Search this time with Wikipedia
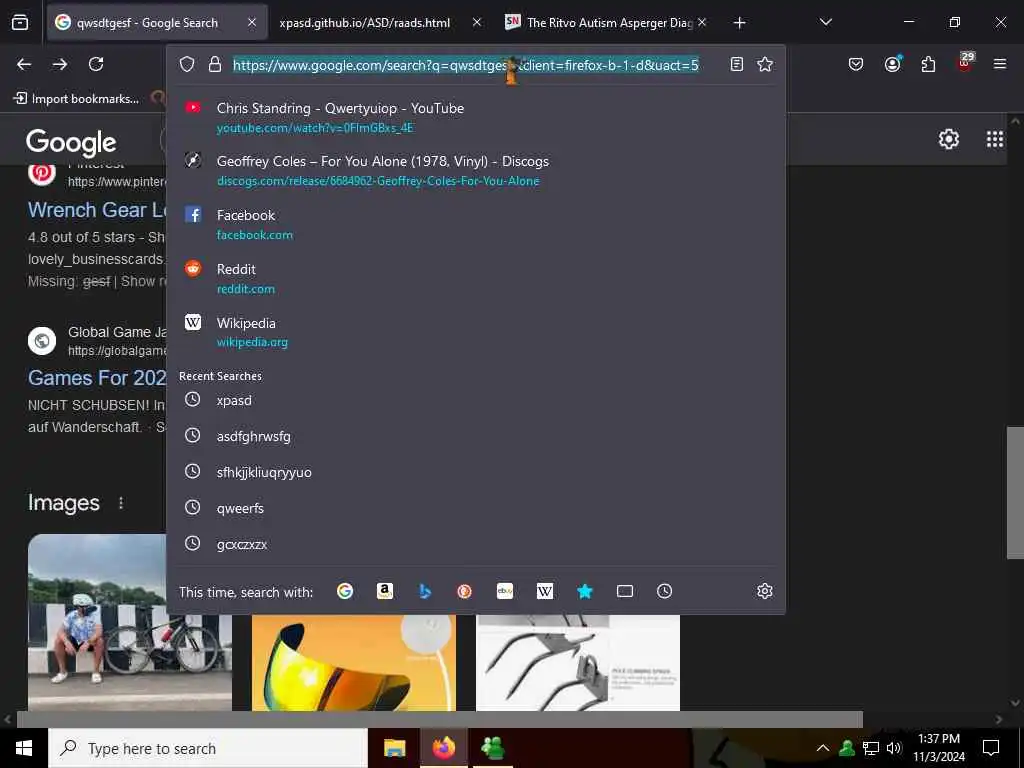 tap(545, 591)
